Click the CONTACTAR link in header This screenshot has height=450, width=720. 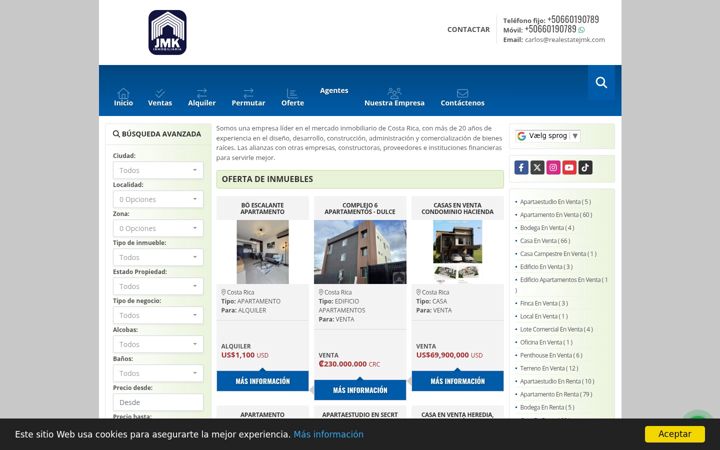(468, 29)
